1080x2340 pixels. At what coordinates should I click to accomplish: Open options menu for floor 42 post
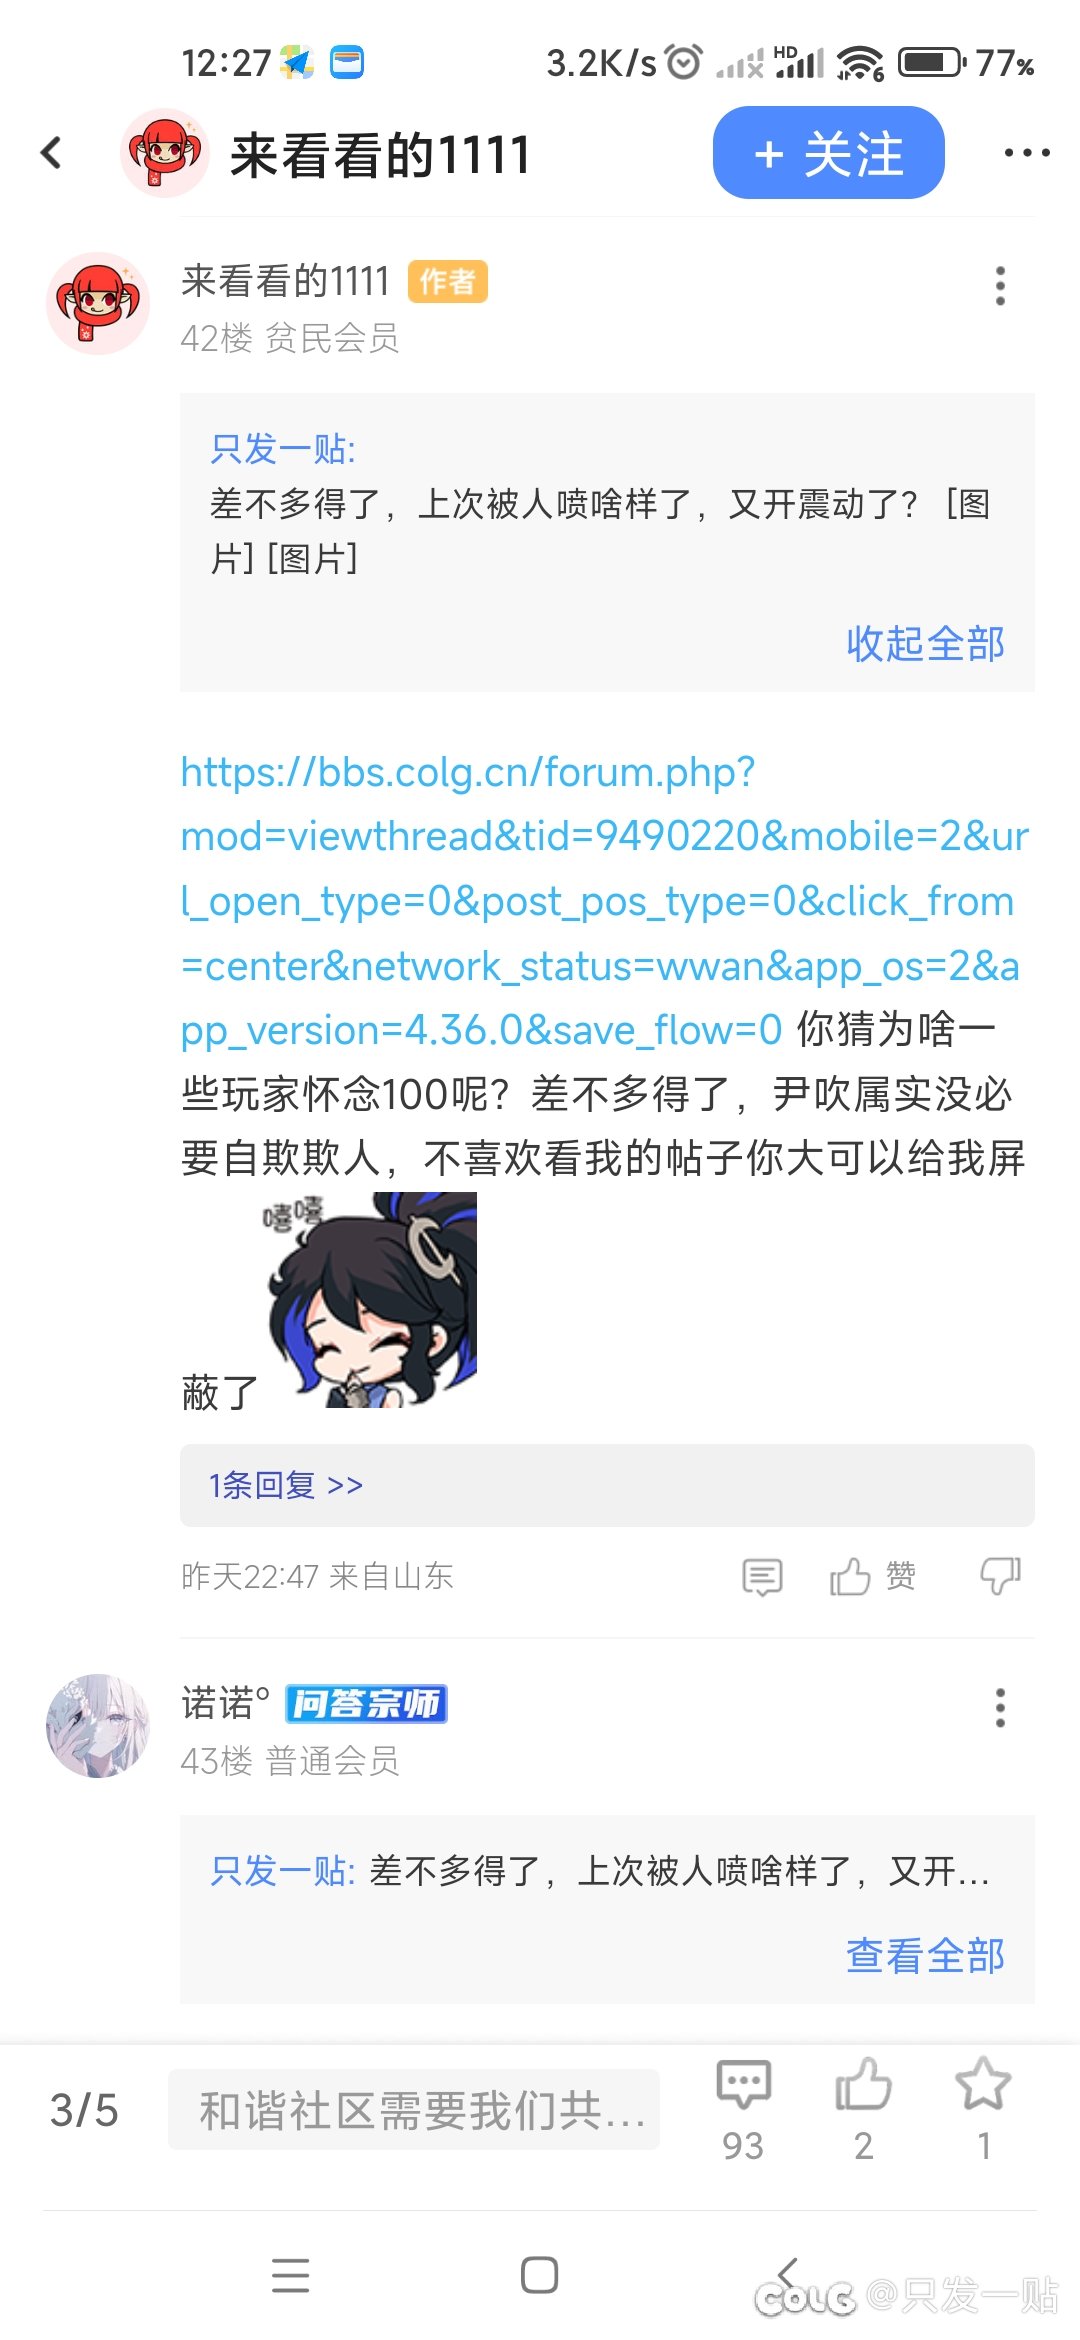[x=999, y=286]
